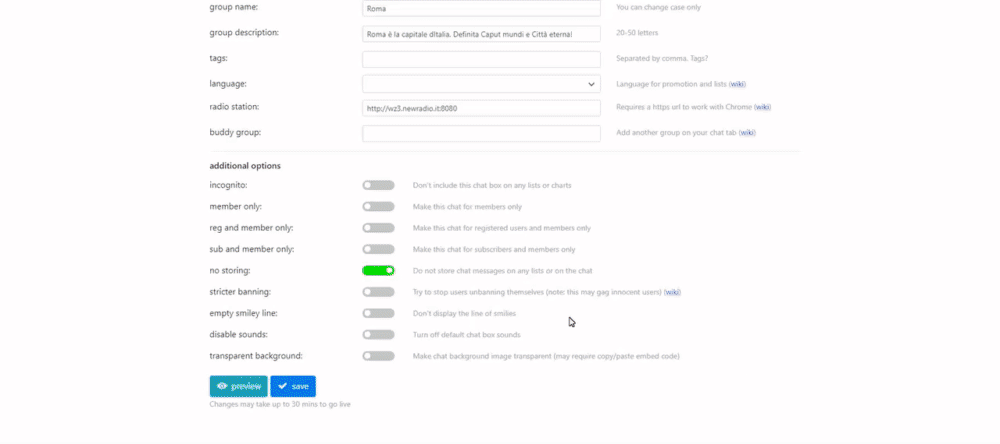Open the language dropdown
The image size is (1000, 444).
482,84
